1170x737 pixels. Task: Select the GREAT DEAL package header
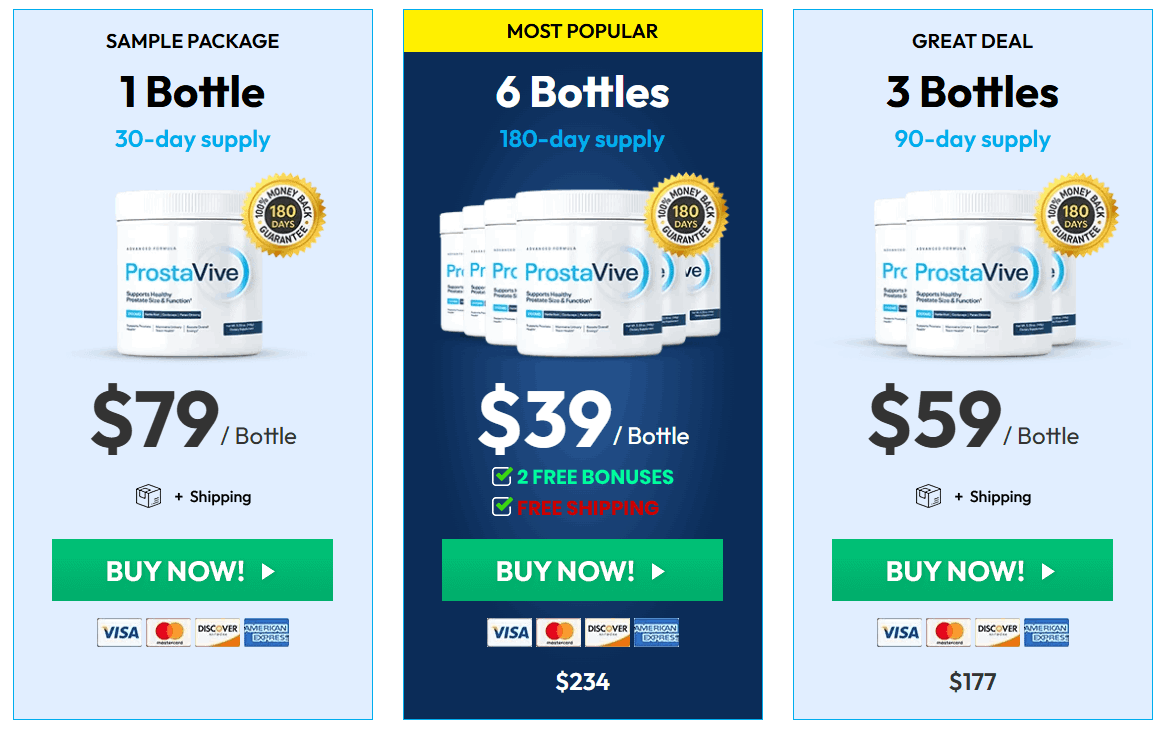pos(972,41)
